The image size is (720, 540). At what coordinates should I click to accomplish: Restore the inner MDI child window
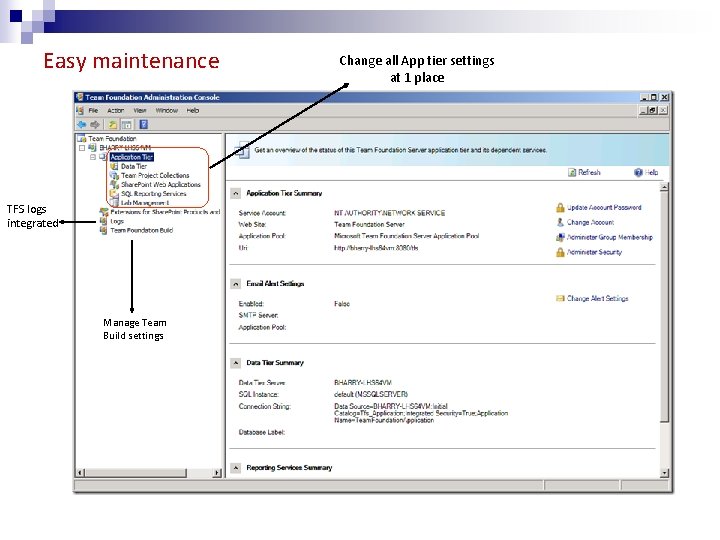(653, 110)
